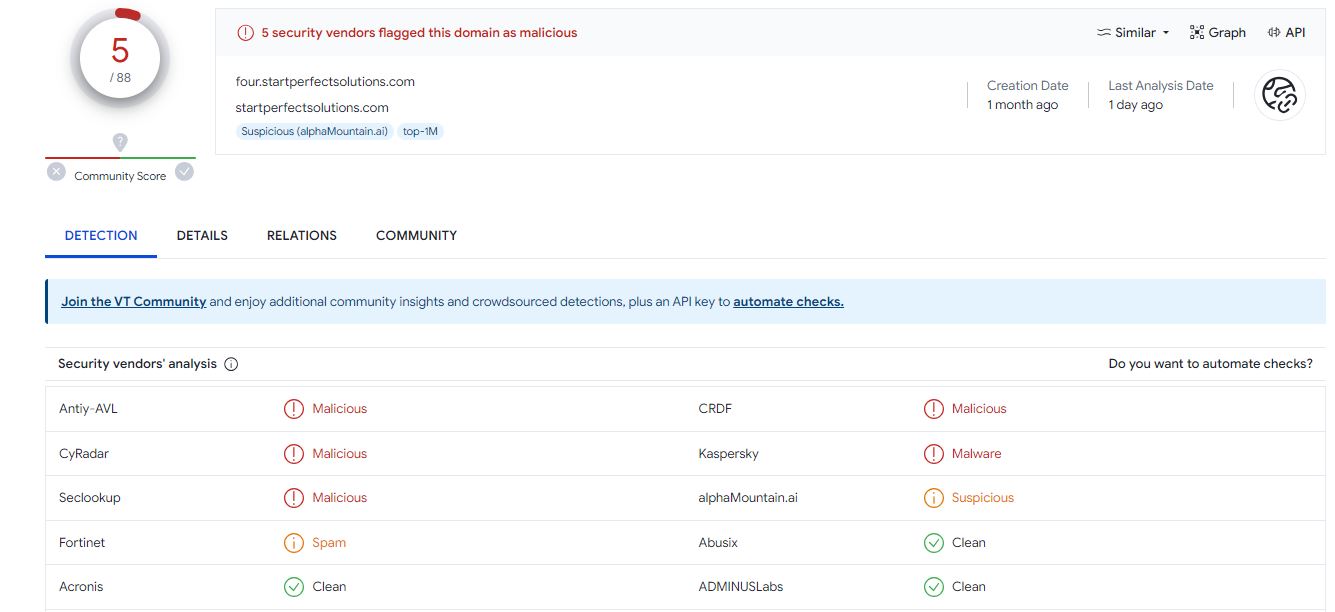Viewport: 1335px width, 612px height.
Task: Click the info icon next to Security vendors' analysis
Action: click(x=231, y=364)
